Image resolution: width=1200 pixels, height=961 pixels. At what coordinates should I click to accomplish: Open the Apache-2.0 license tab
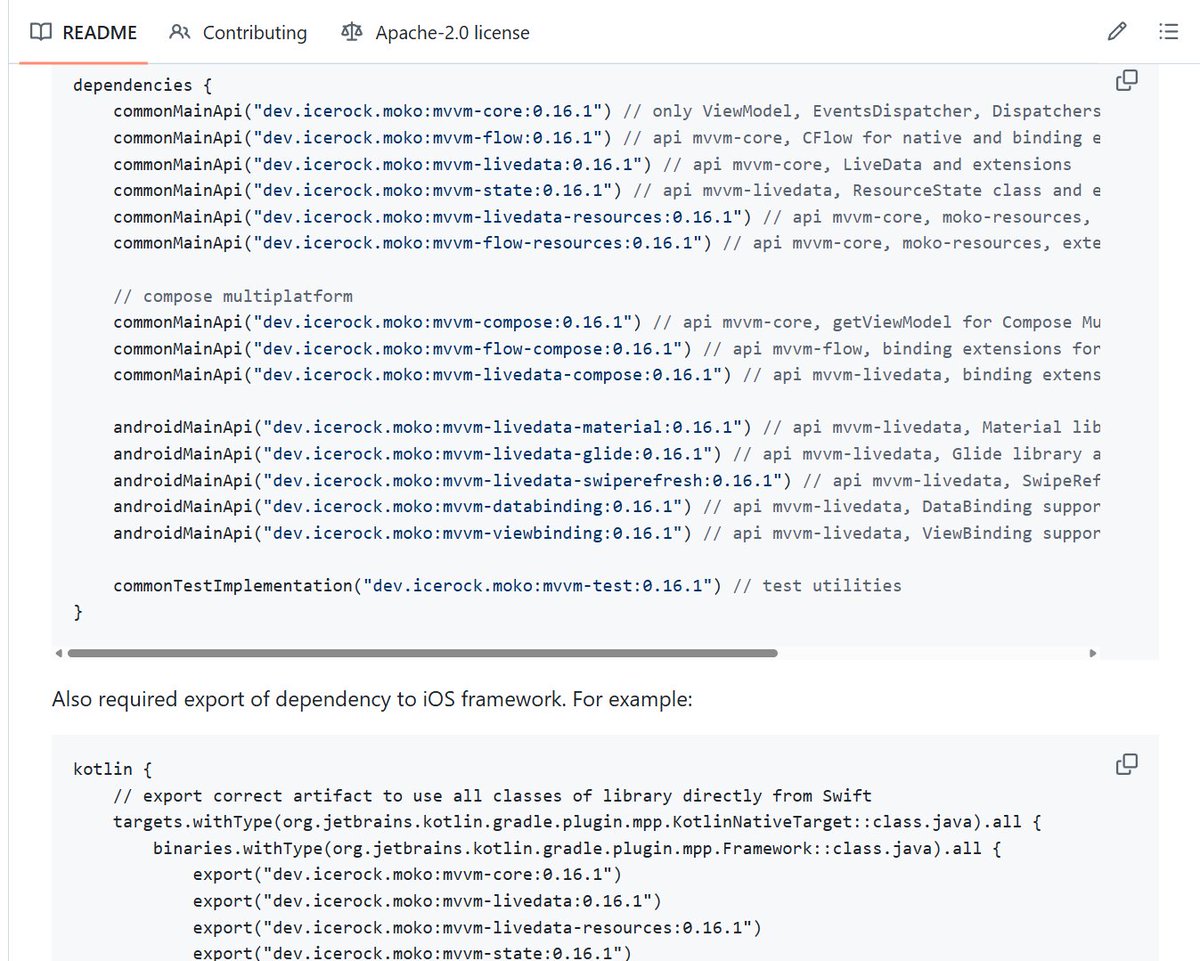click(434, 32)
